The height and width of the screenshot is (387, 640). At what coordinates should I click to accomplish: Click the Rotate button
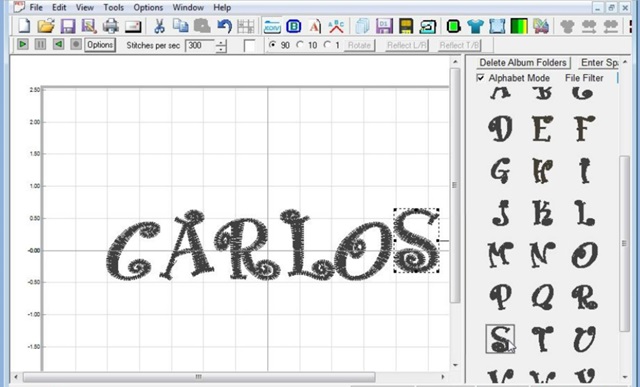click(x=359, y=45)
